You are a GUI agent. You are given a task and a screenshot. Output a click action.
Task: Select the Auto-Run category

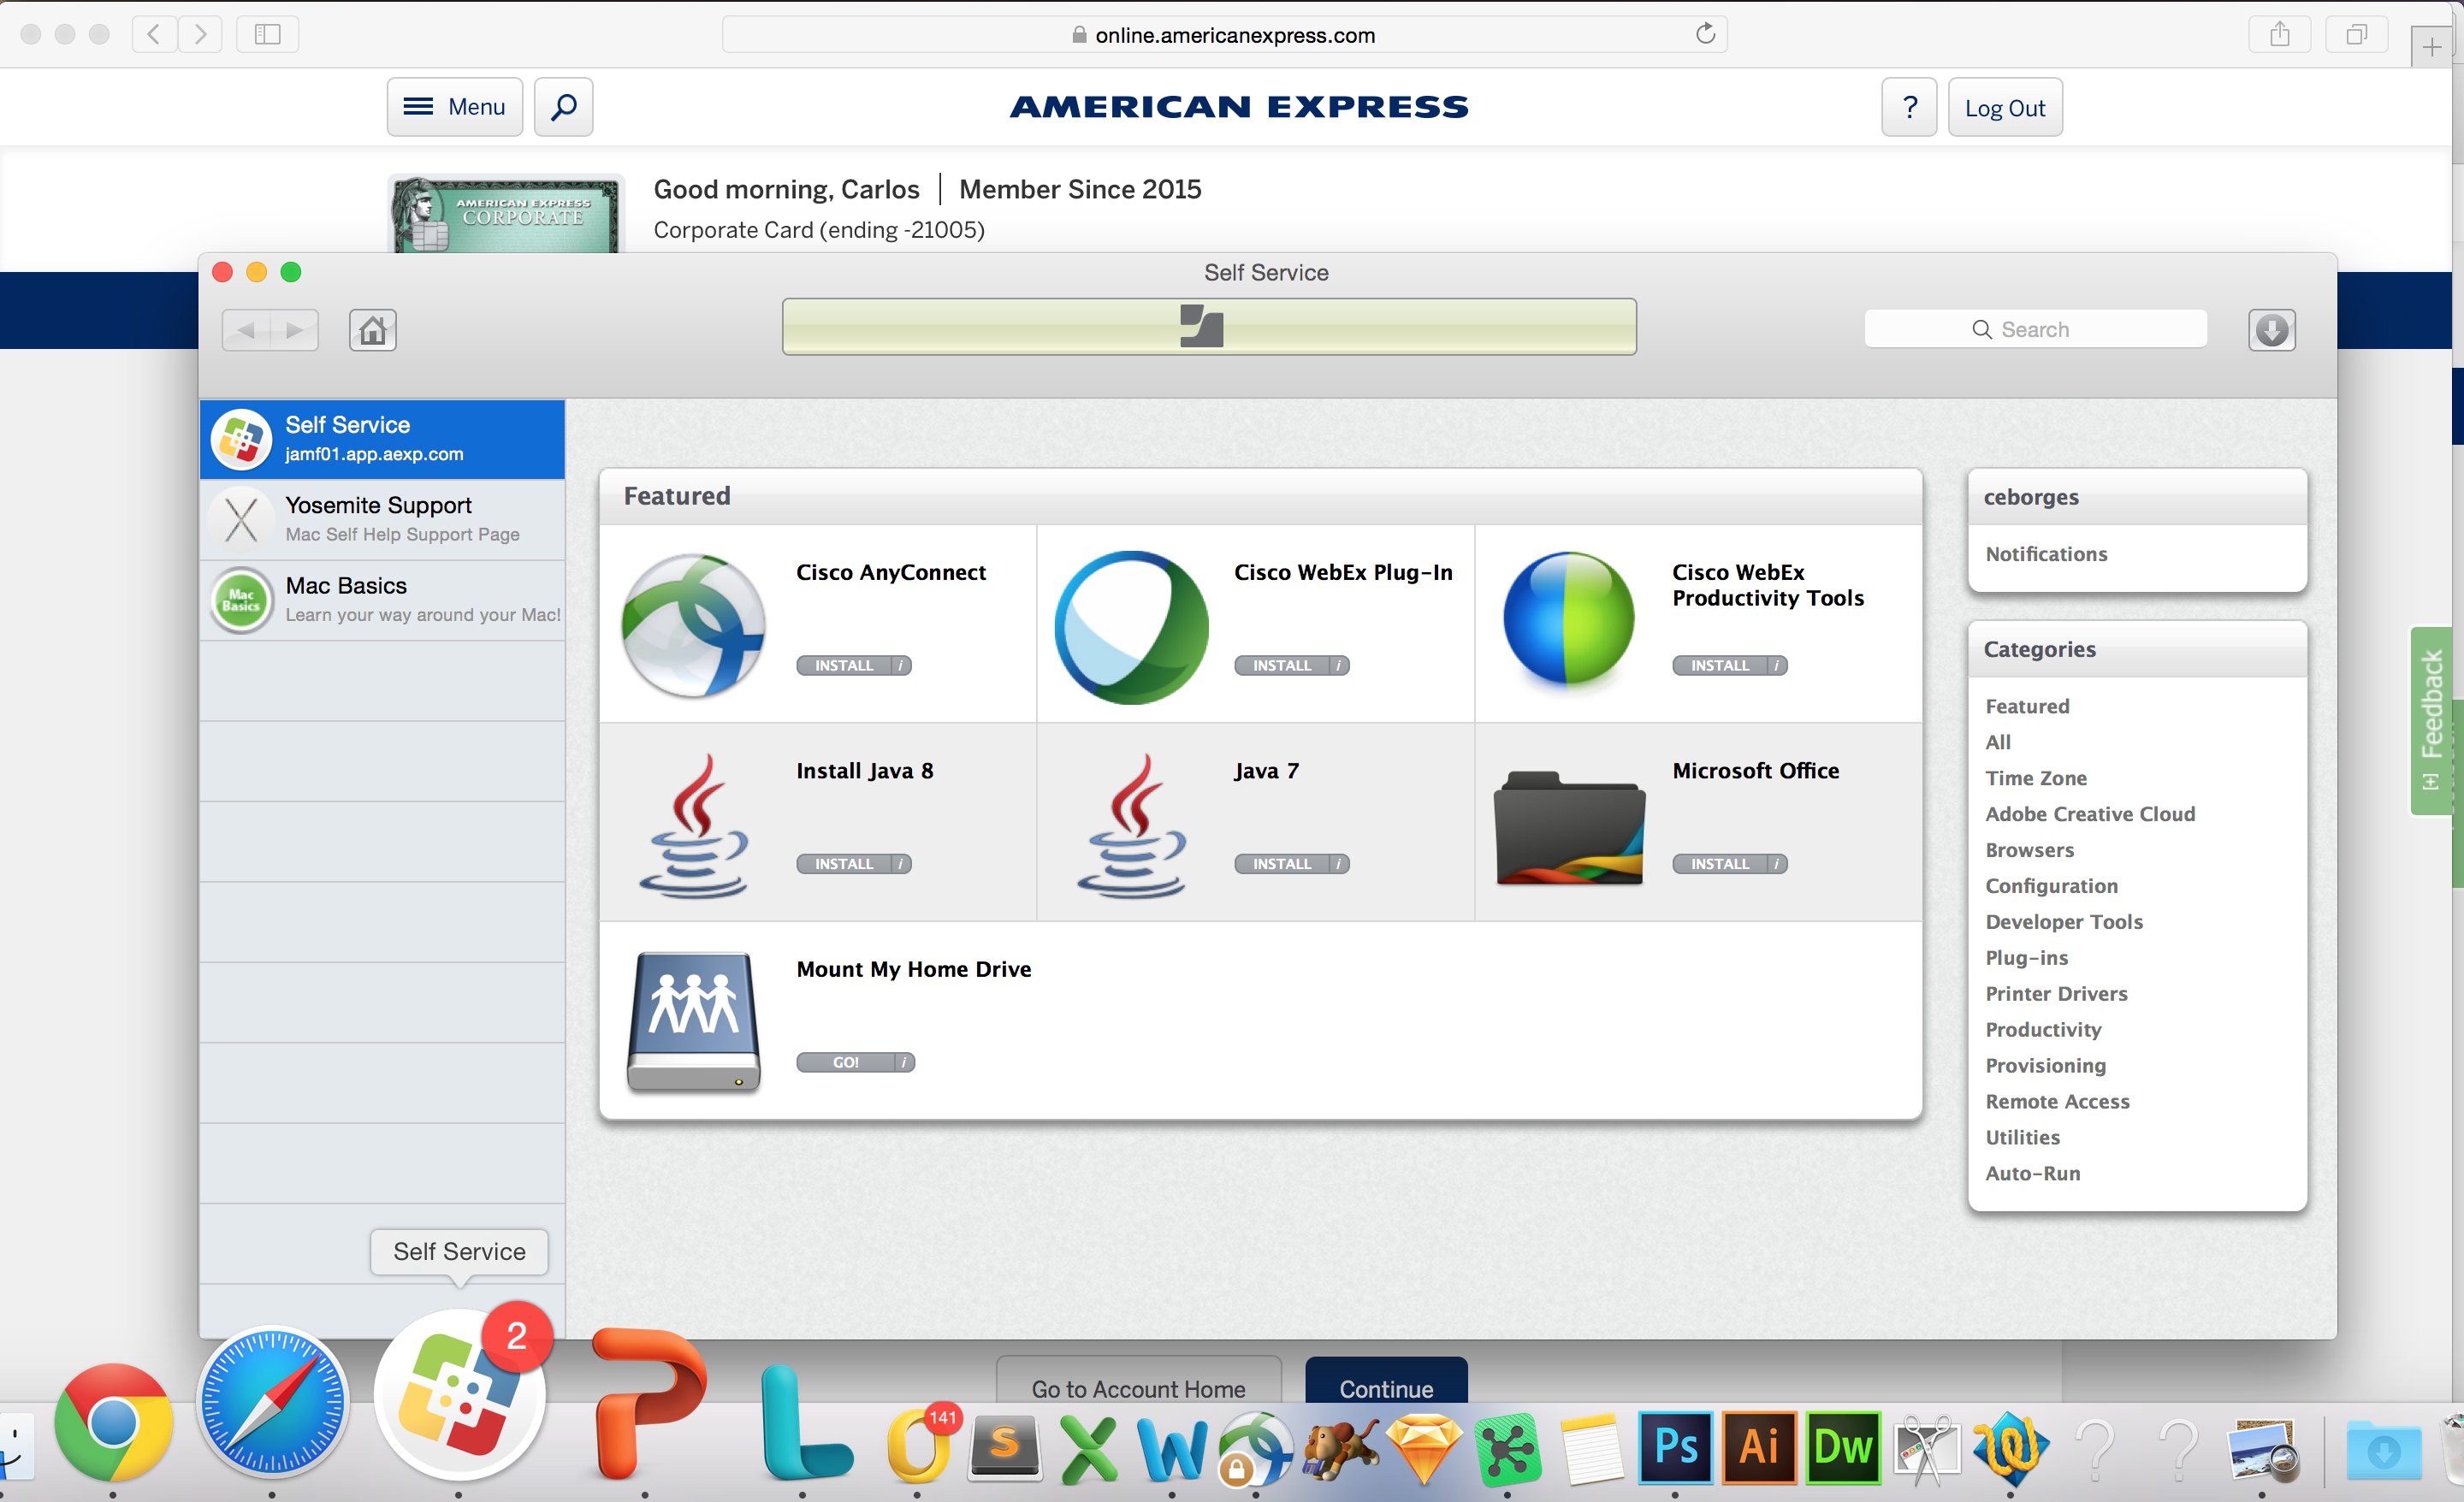[x=2033, y=1174]
